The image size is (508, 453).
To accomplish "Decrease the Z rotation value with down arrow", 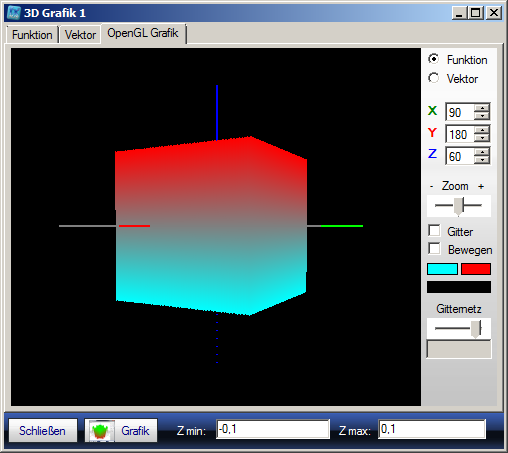I will pyautogui.click(x=482, y=160).
